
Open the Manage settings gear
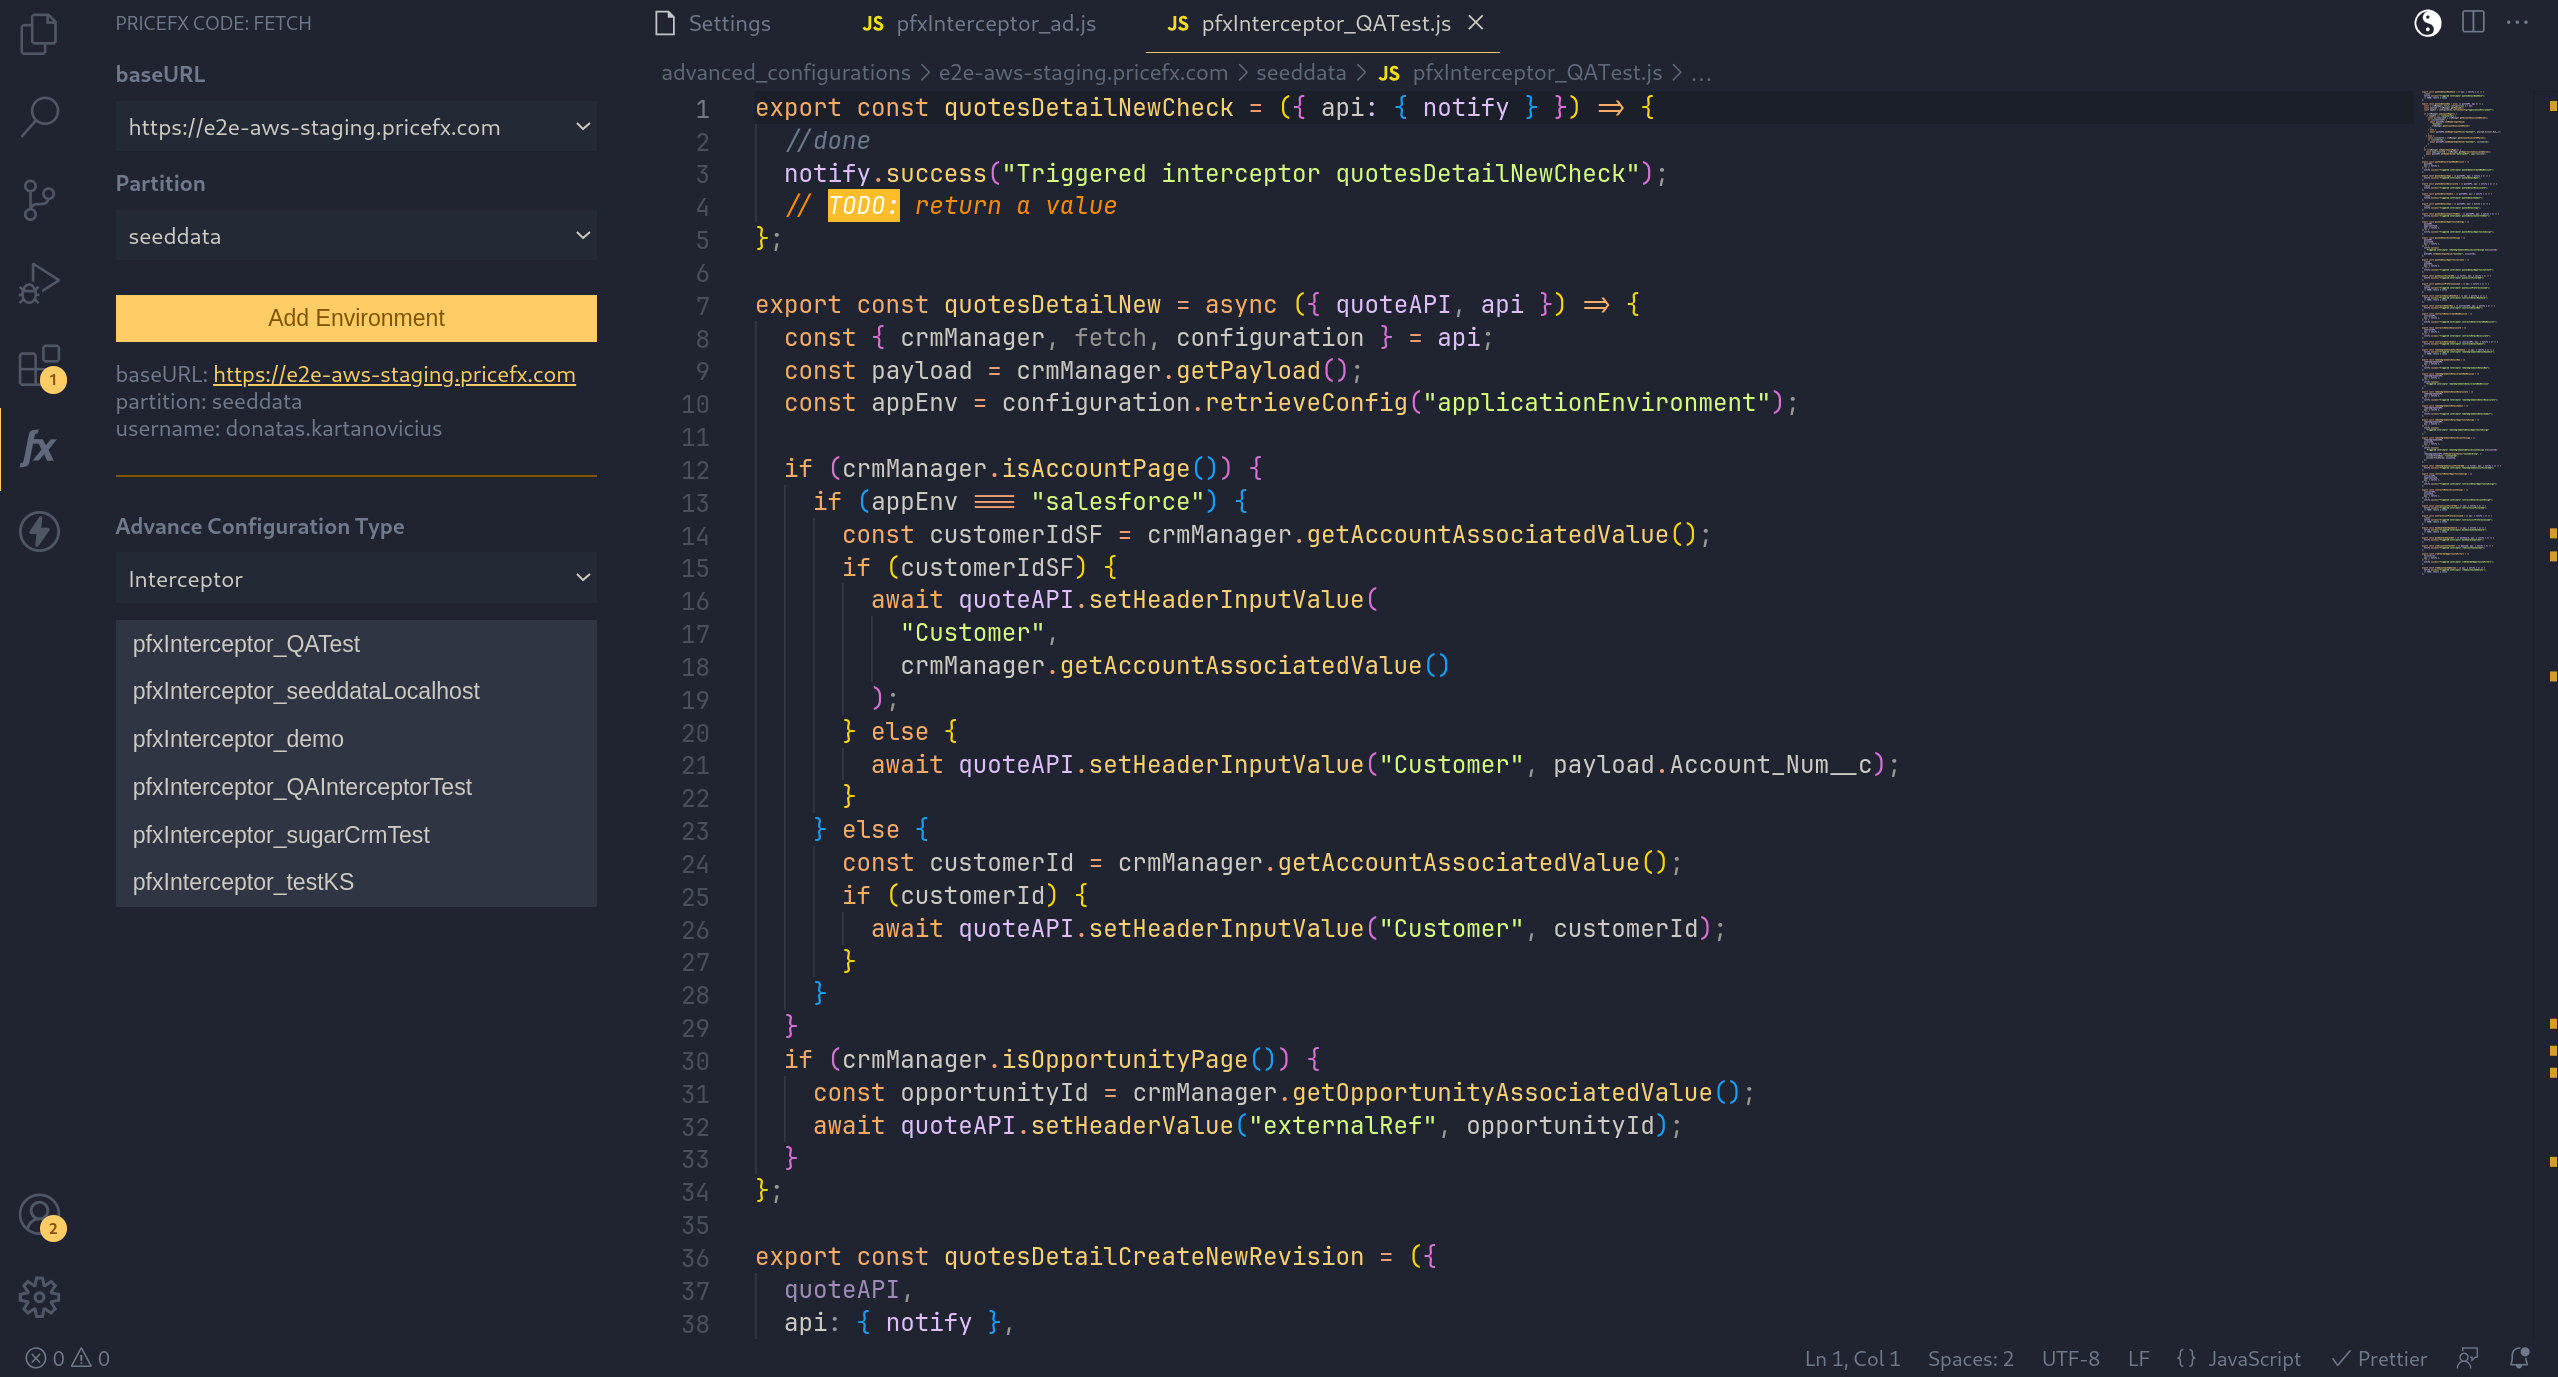[x=38, y=1297]
